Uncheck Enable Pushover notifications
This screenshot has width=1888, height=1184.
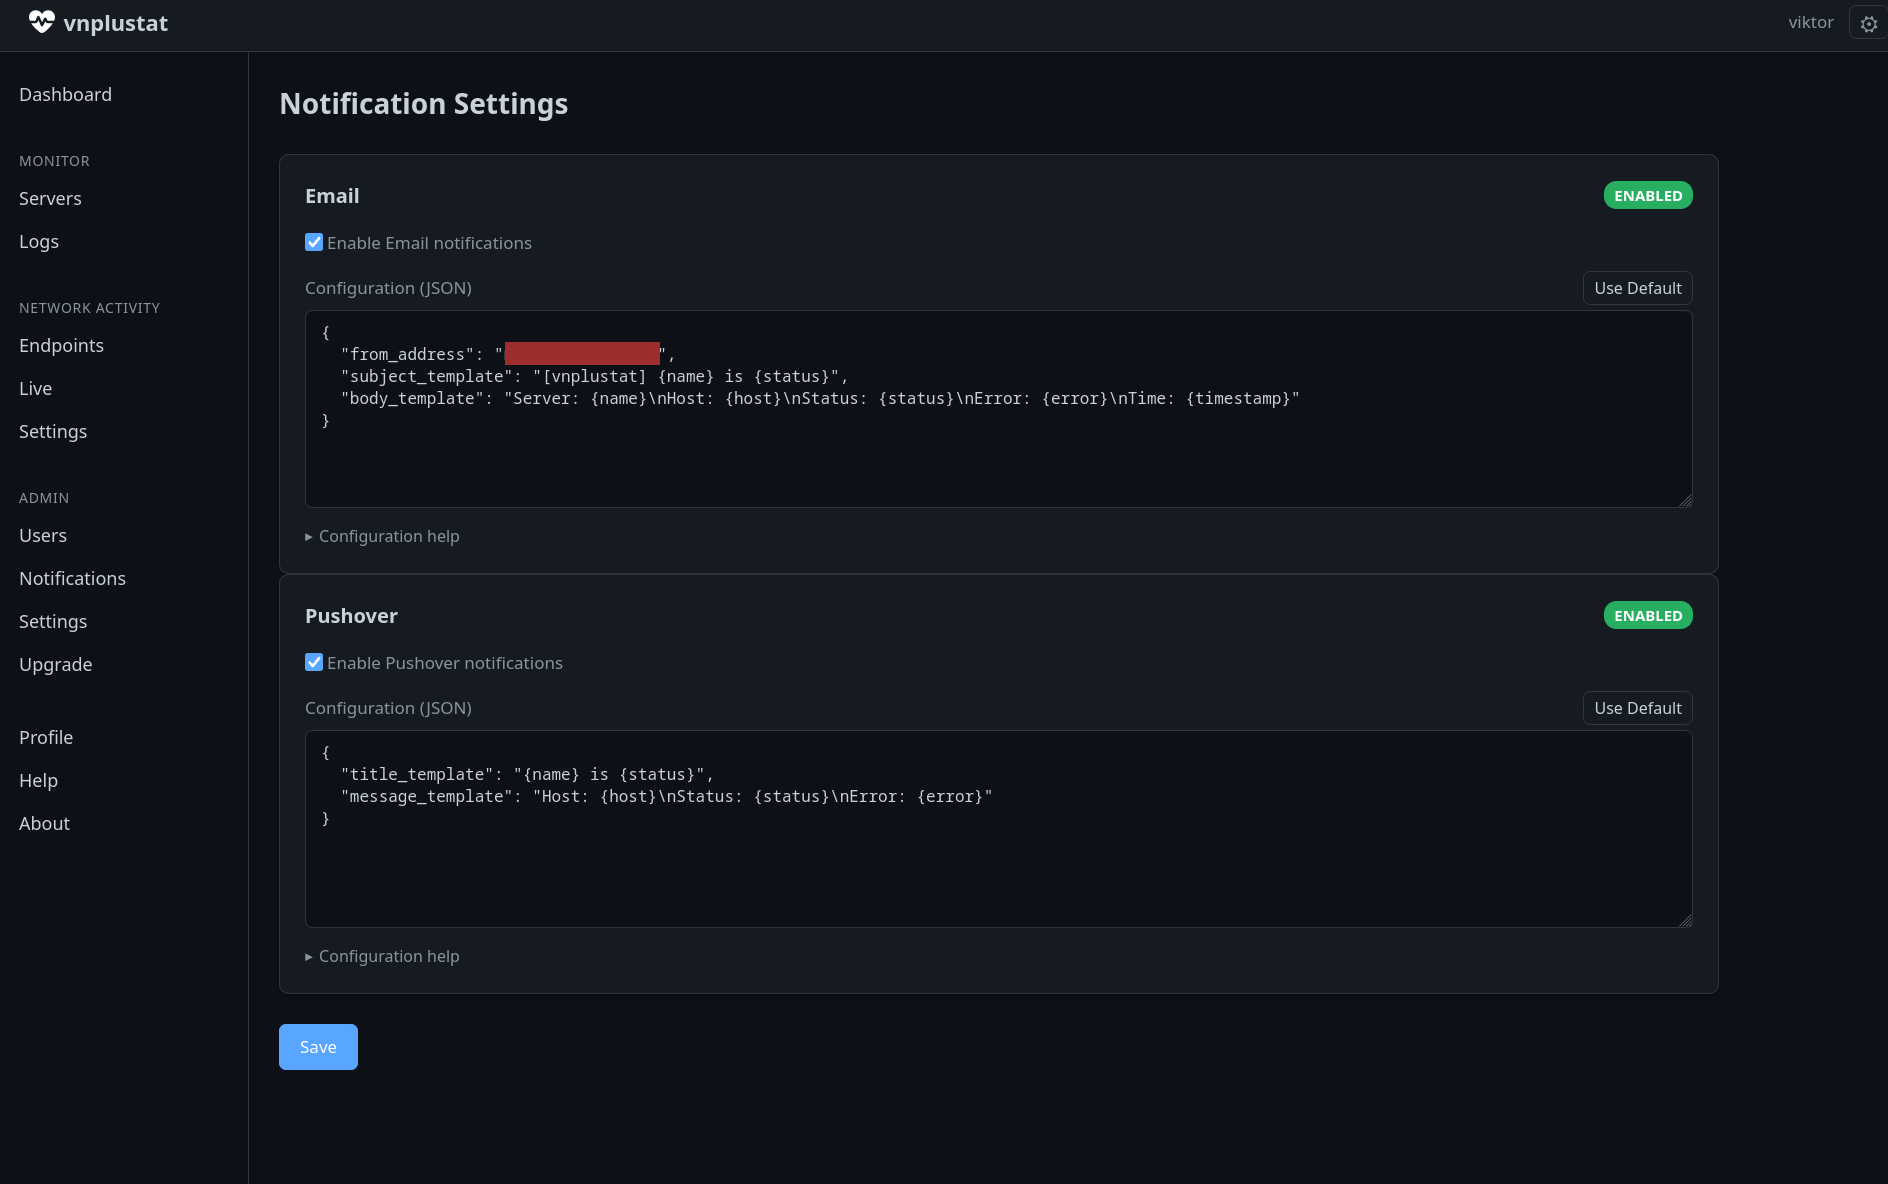pos(314,662)
